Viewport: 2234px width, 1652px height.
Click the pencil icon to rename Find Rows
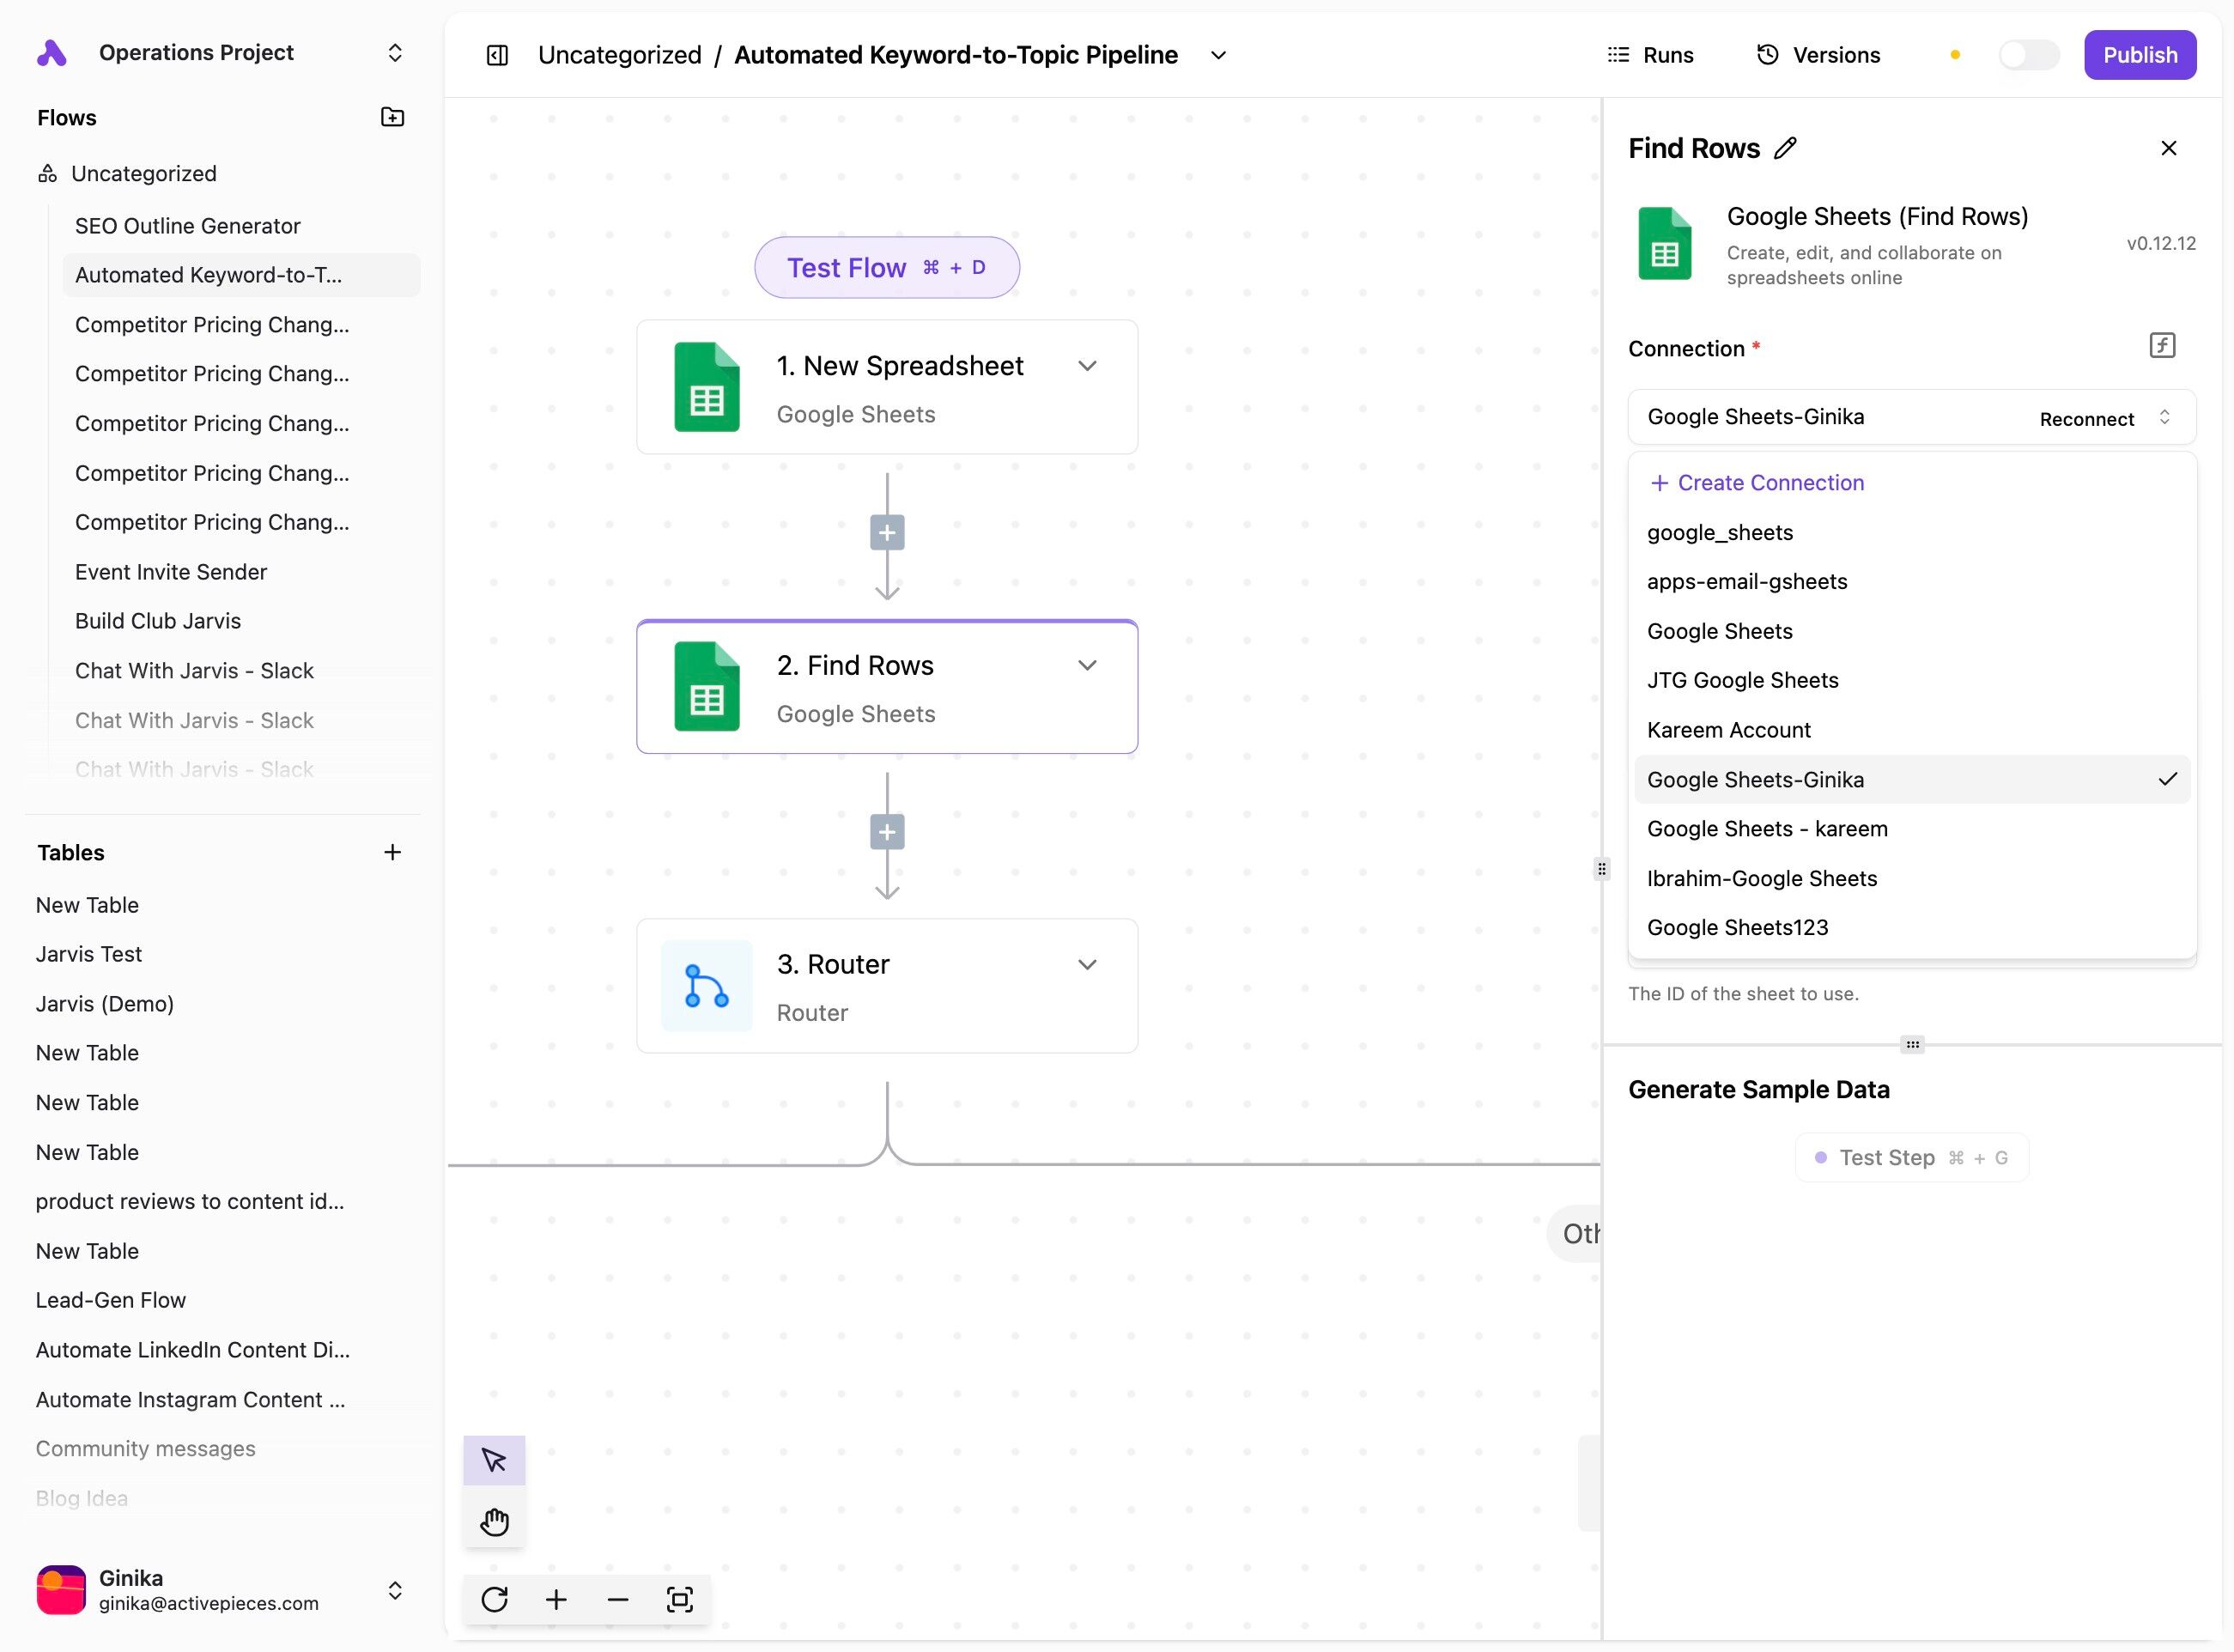click(1785, 148)
